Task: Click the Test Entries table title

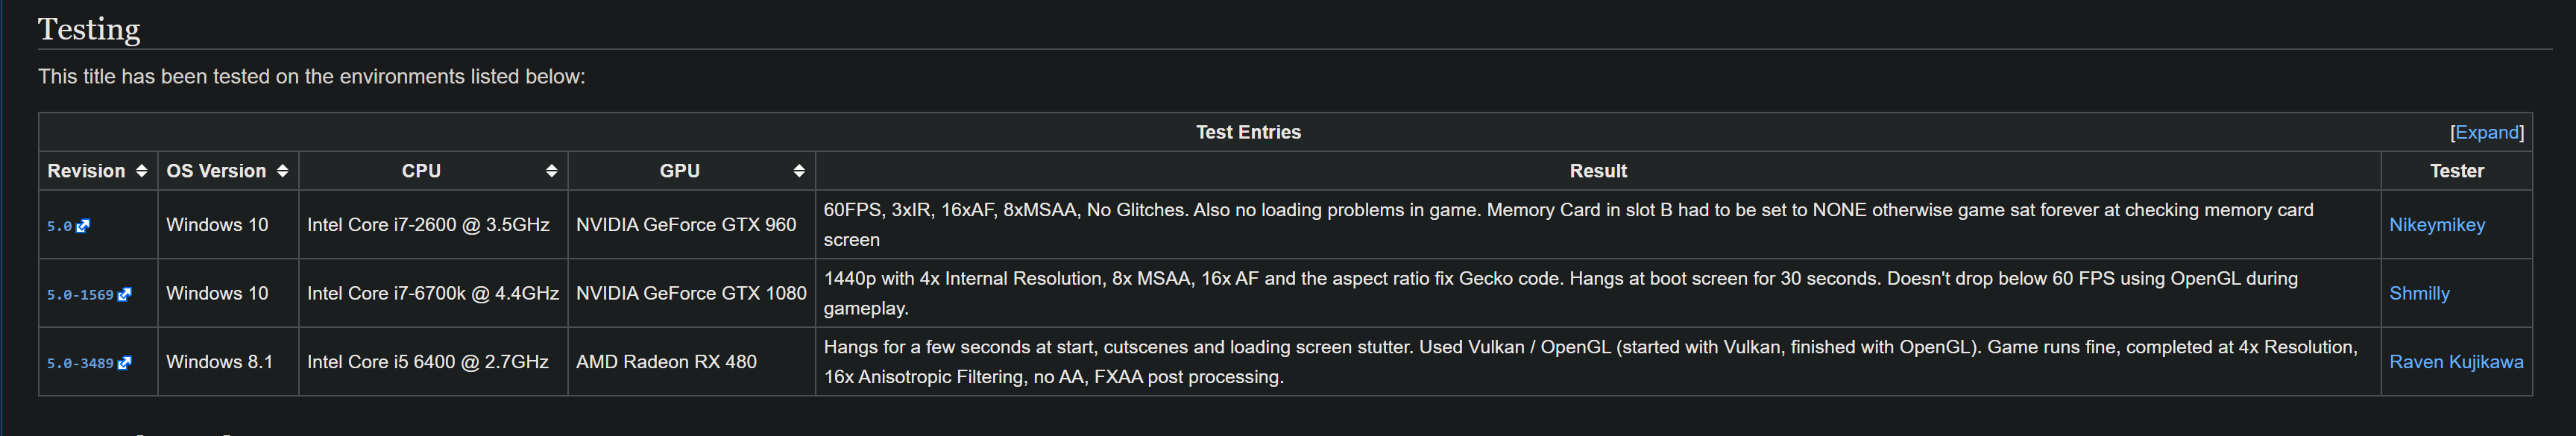Action: [x=1248, y=132]
